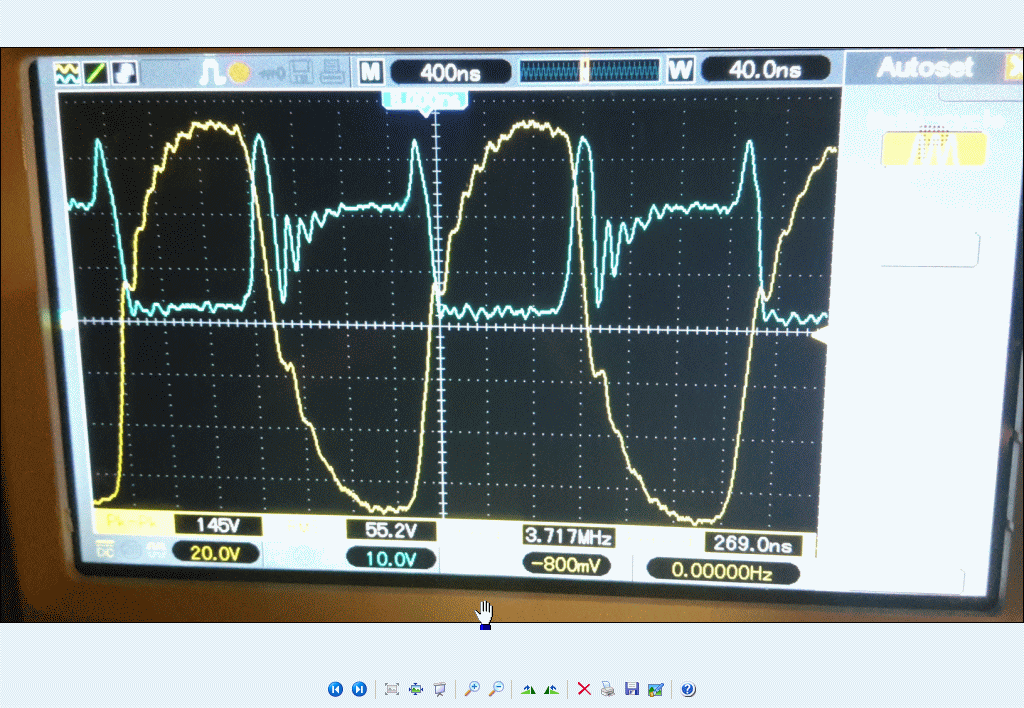Rotate the image clockwise

(x=528, y=689)
